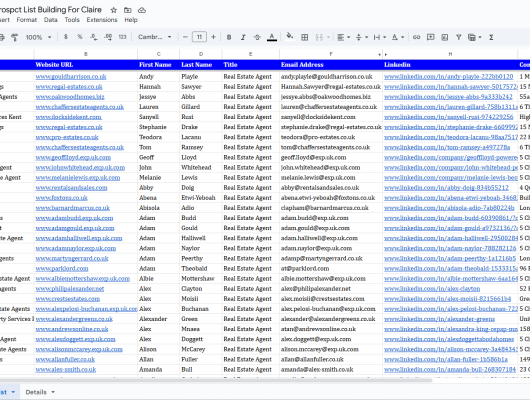
Task: Switch to the Details sheet tab
Action: pos(36,392)
